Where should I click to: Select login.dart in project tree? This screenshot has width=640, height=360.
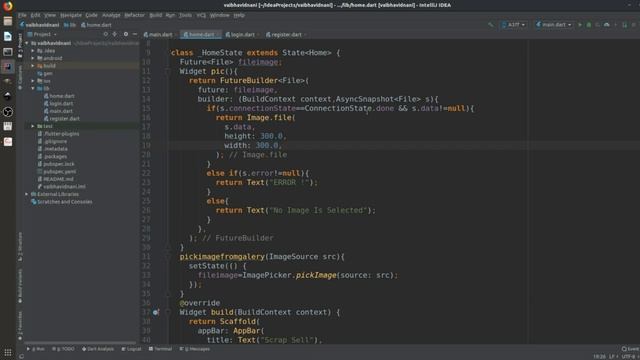(x=59, y=104)
